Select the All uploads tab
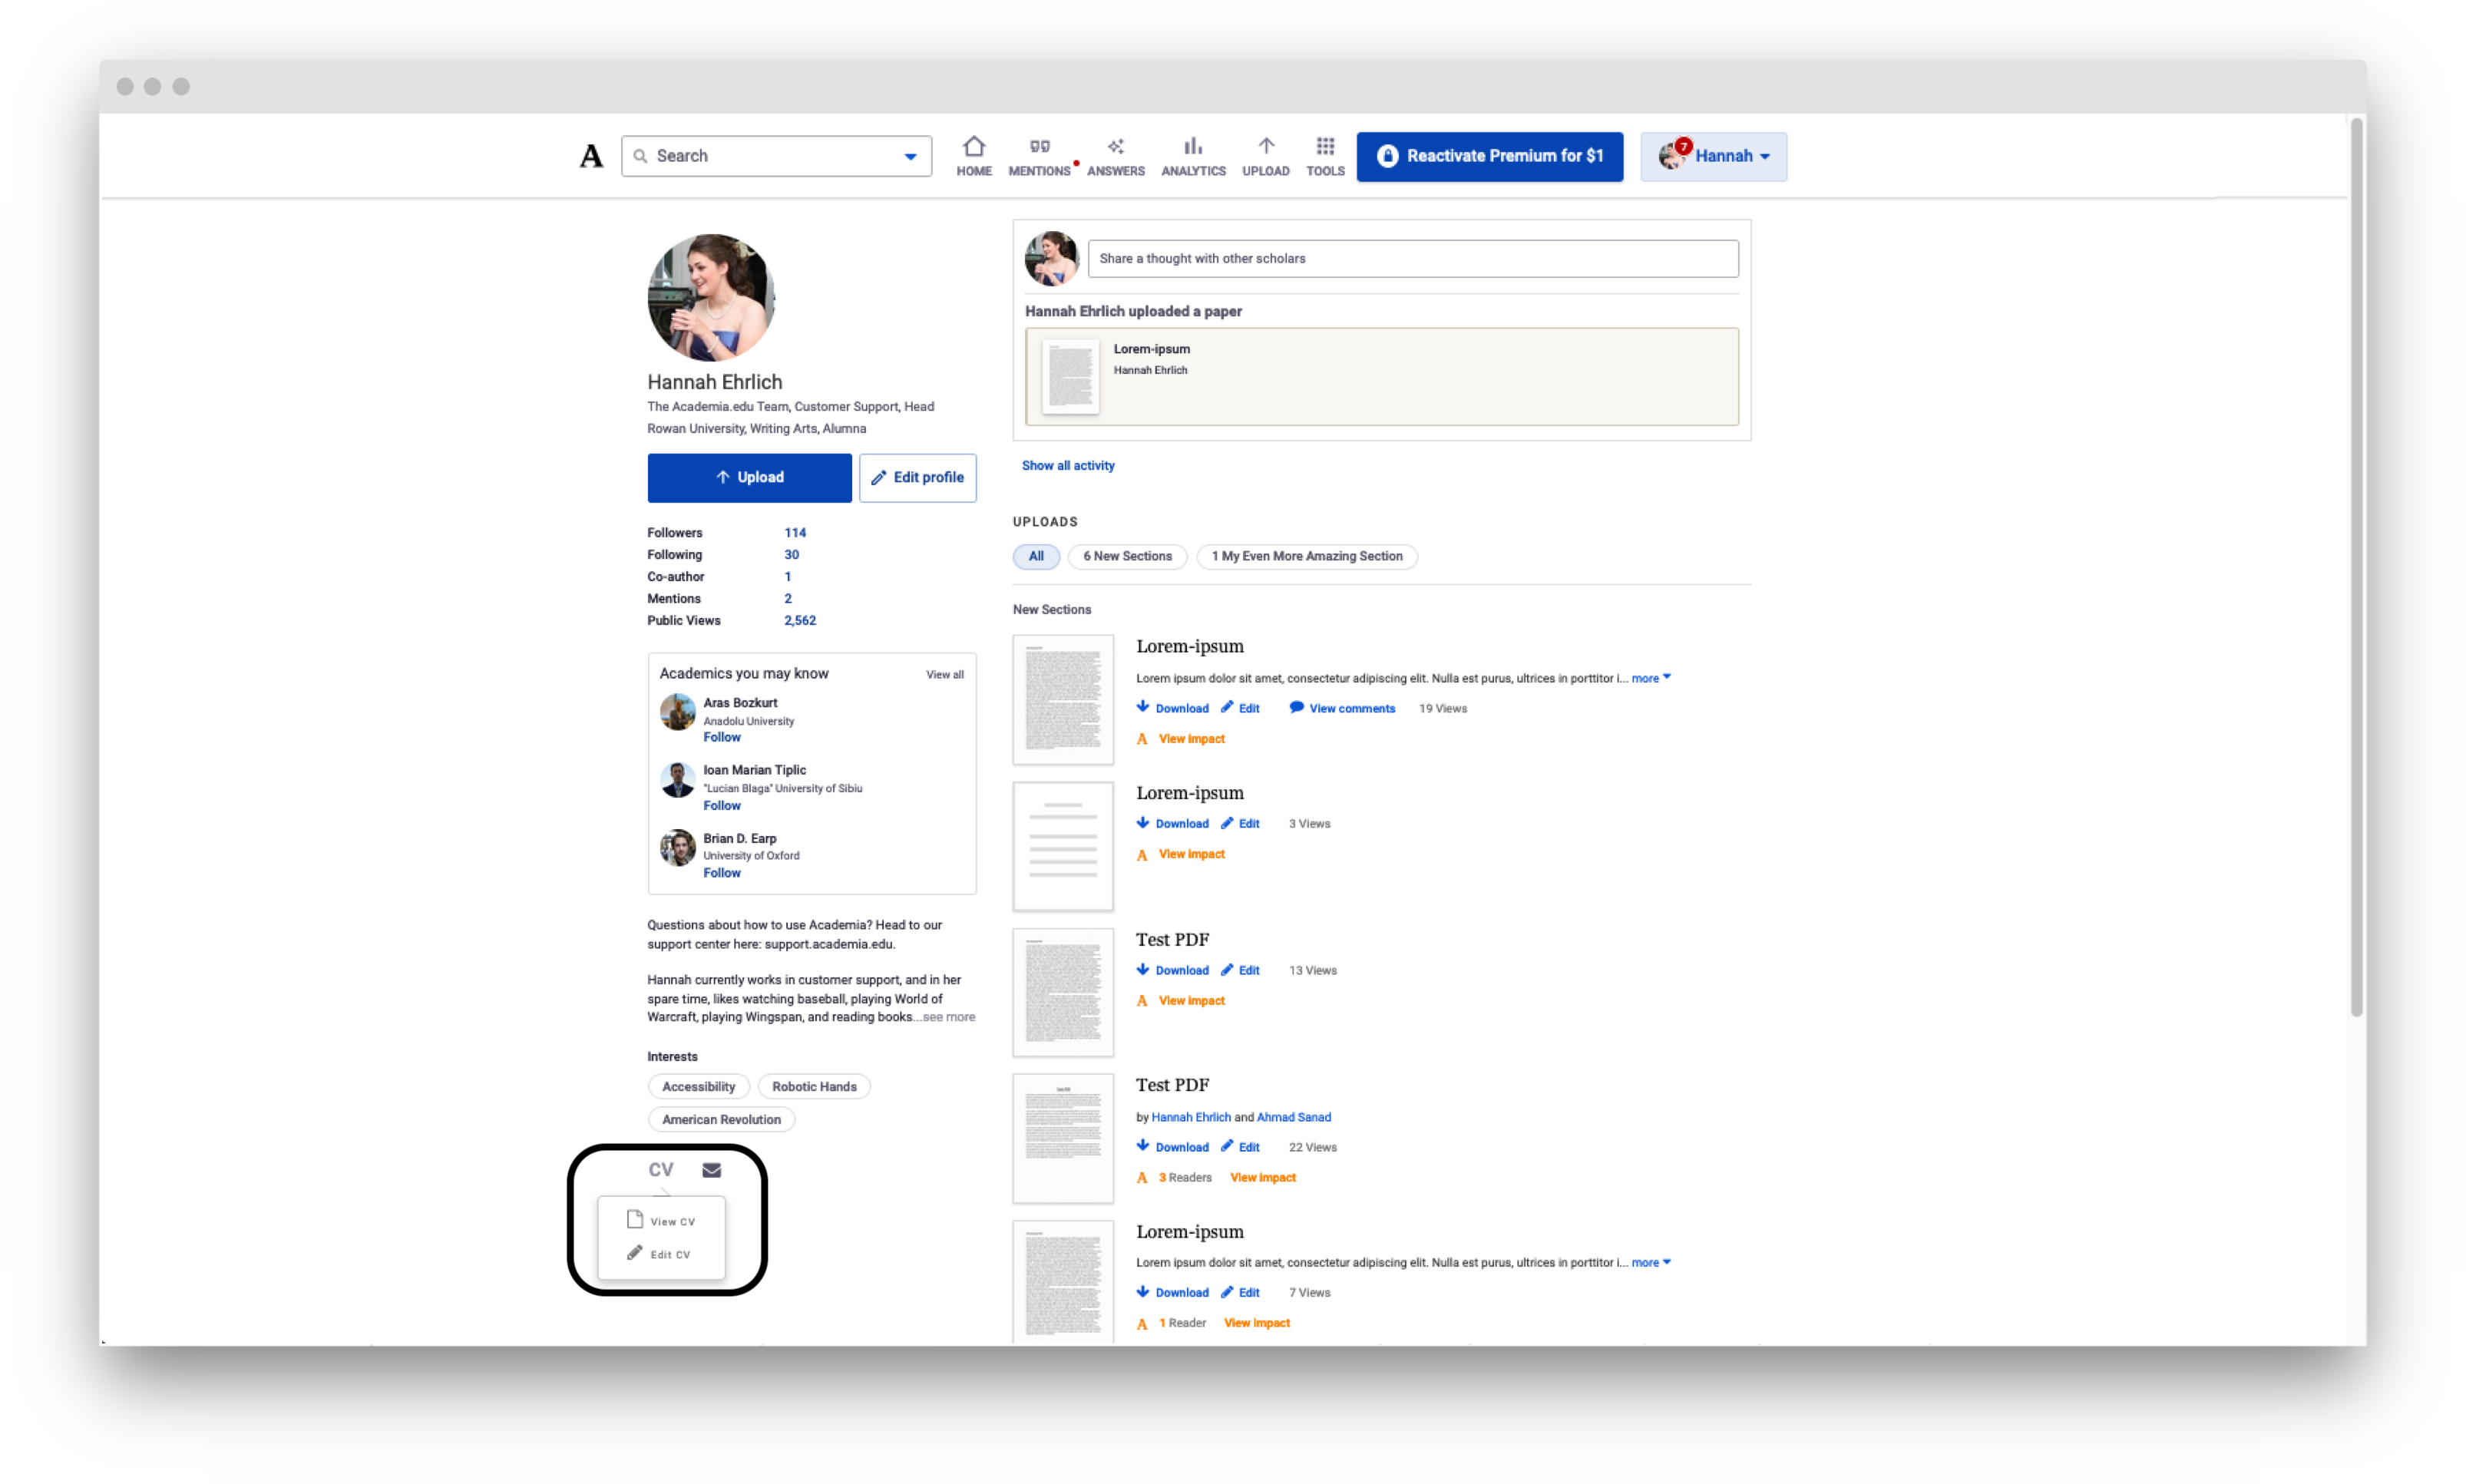Screen dimensions: 2466x1484 tap(1036, 556)
